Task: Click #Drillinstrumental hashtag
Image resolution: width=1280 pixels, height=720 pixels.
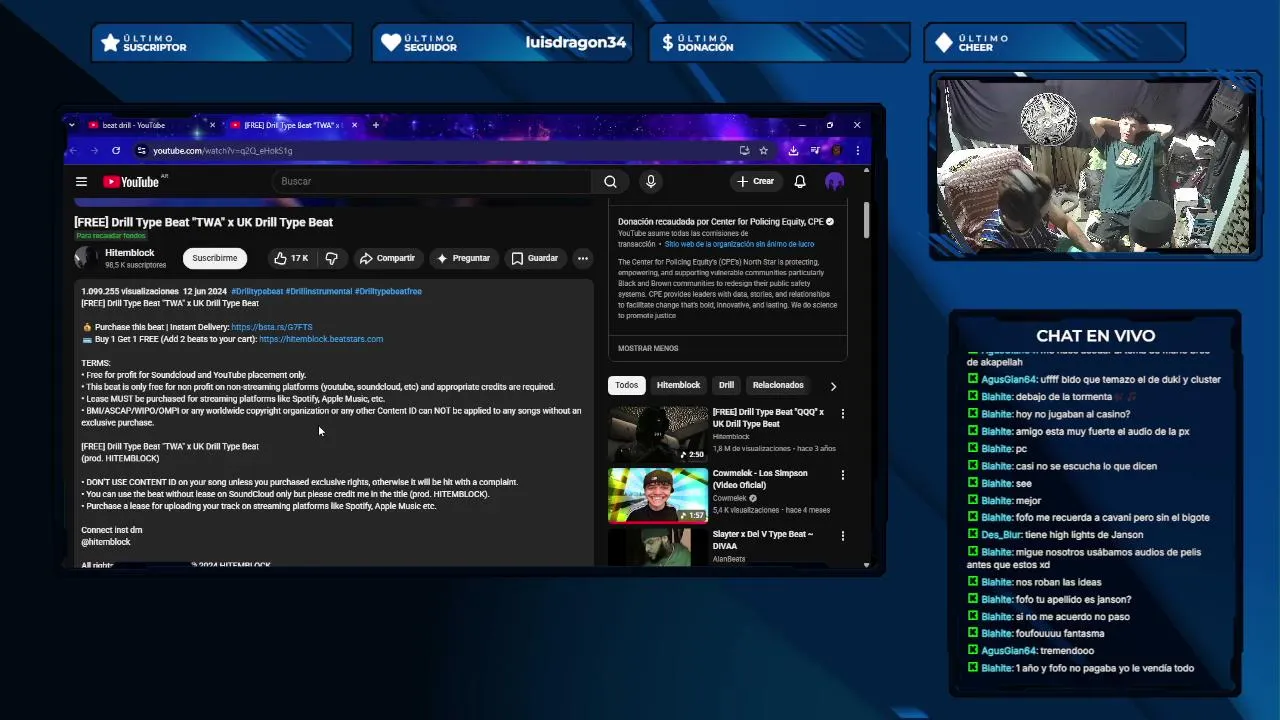Action: pyautogui.click(x=319, y=291)
